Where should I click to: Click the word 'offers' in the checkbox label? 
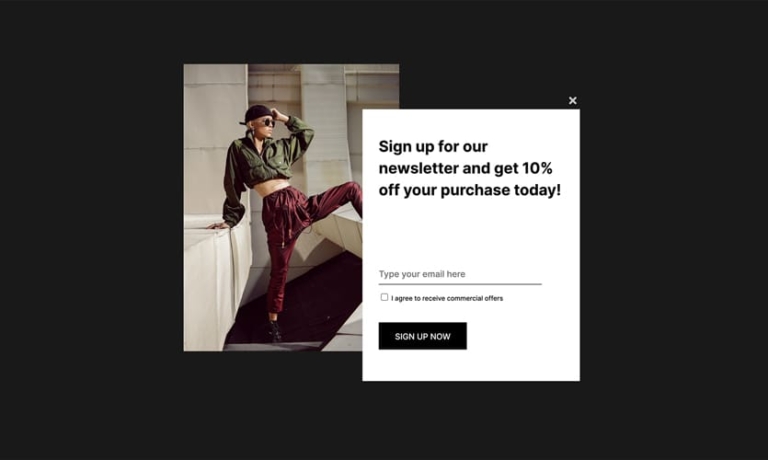(494, 298)
